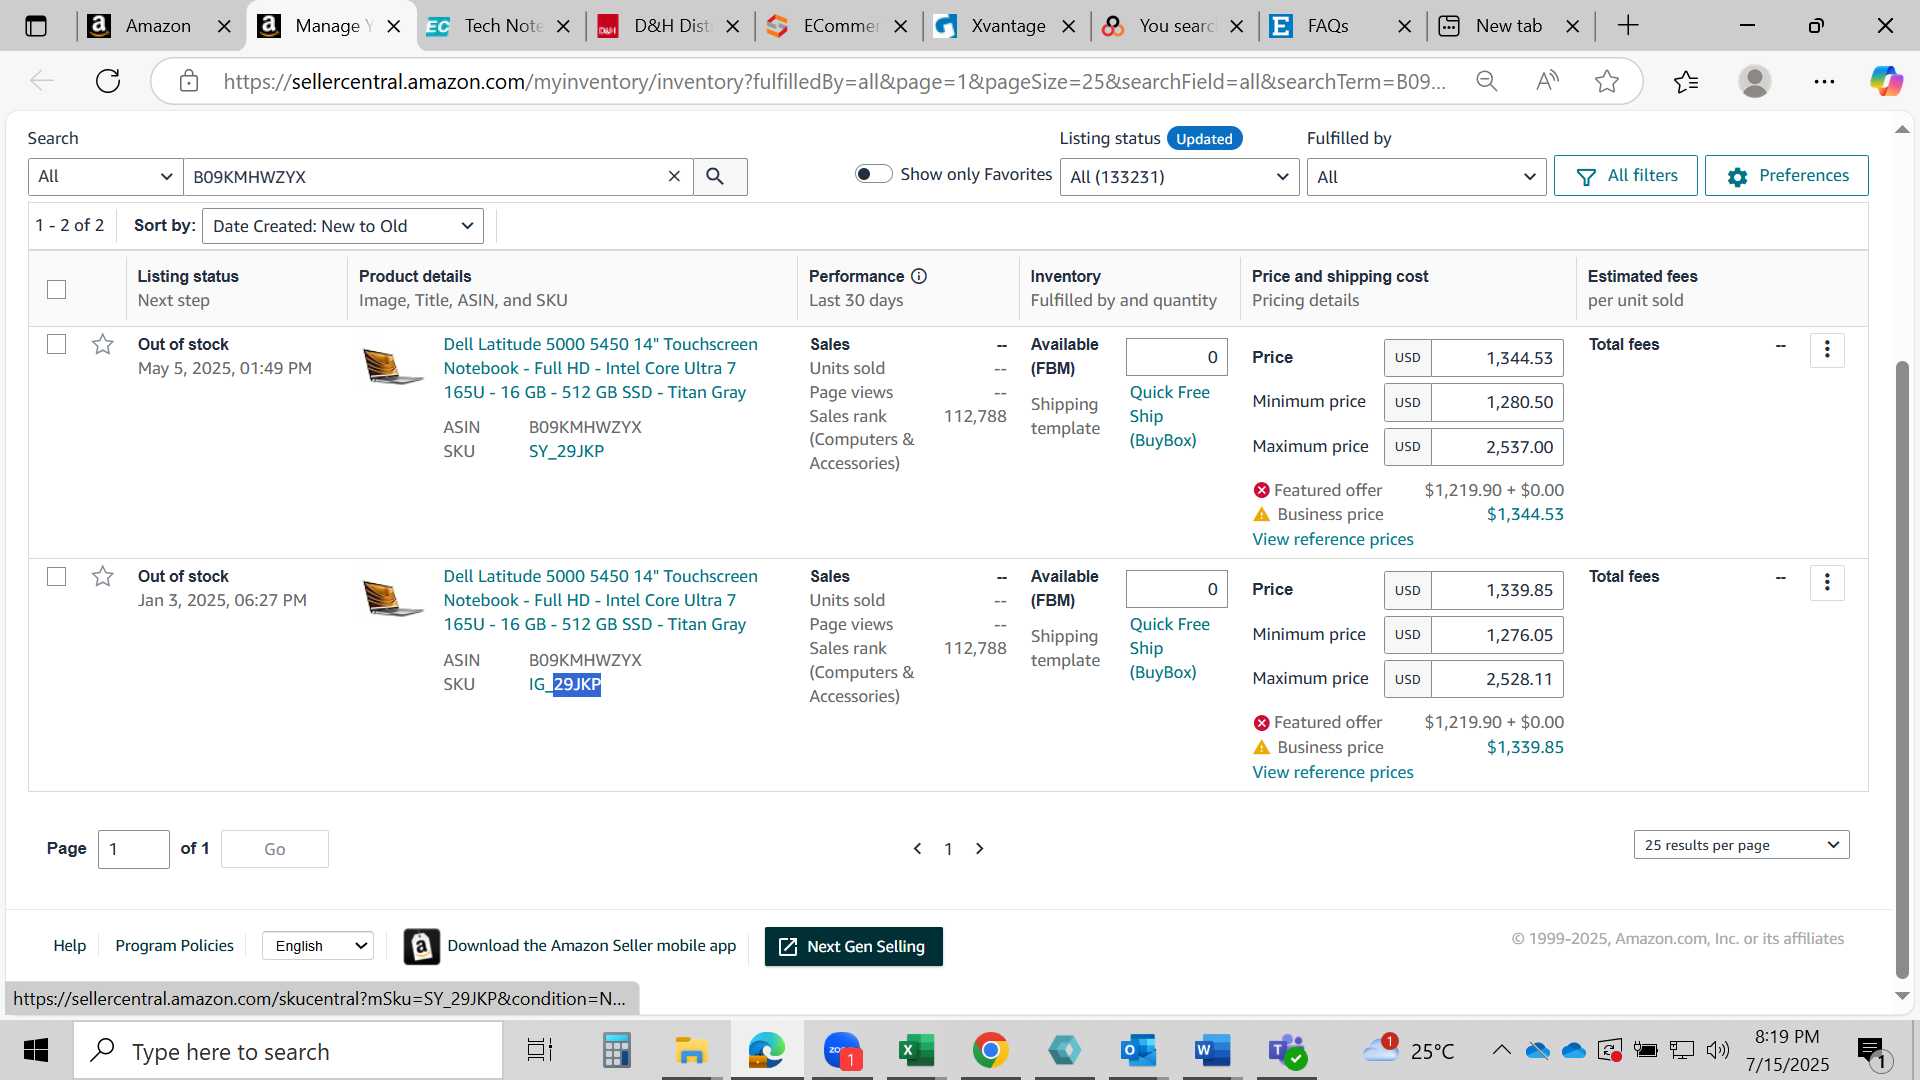Open browser settings and more menu
The image size is (1920, 1080).
pos(1824,81)
